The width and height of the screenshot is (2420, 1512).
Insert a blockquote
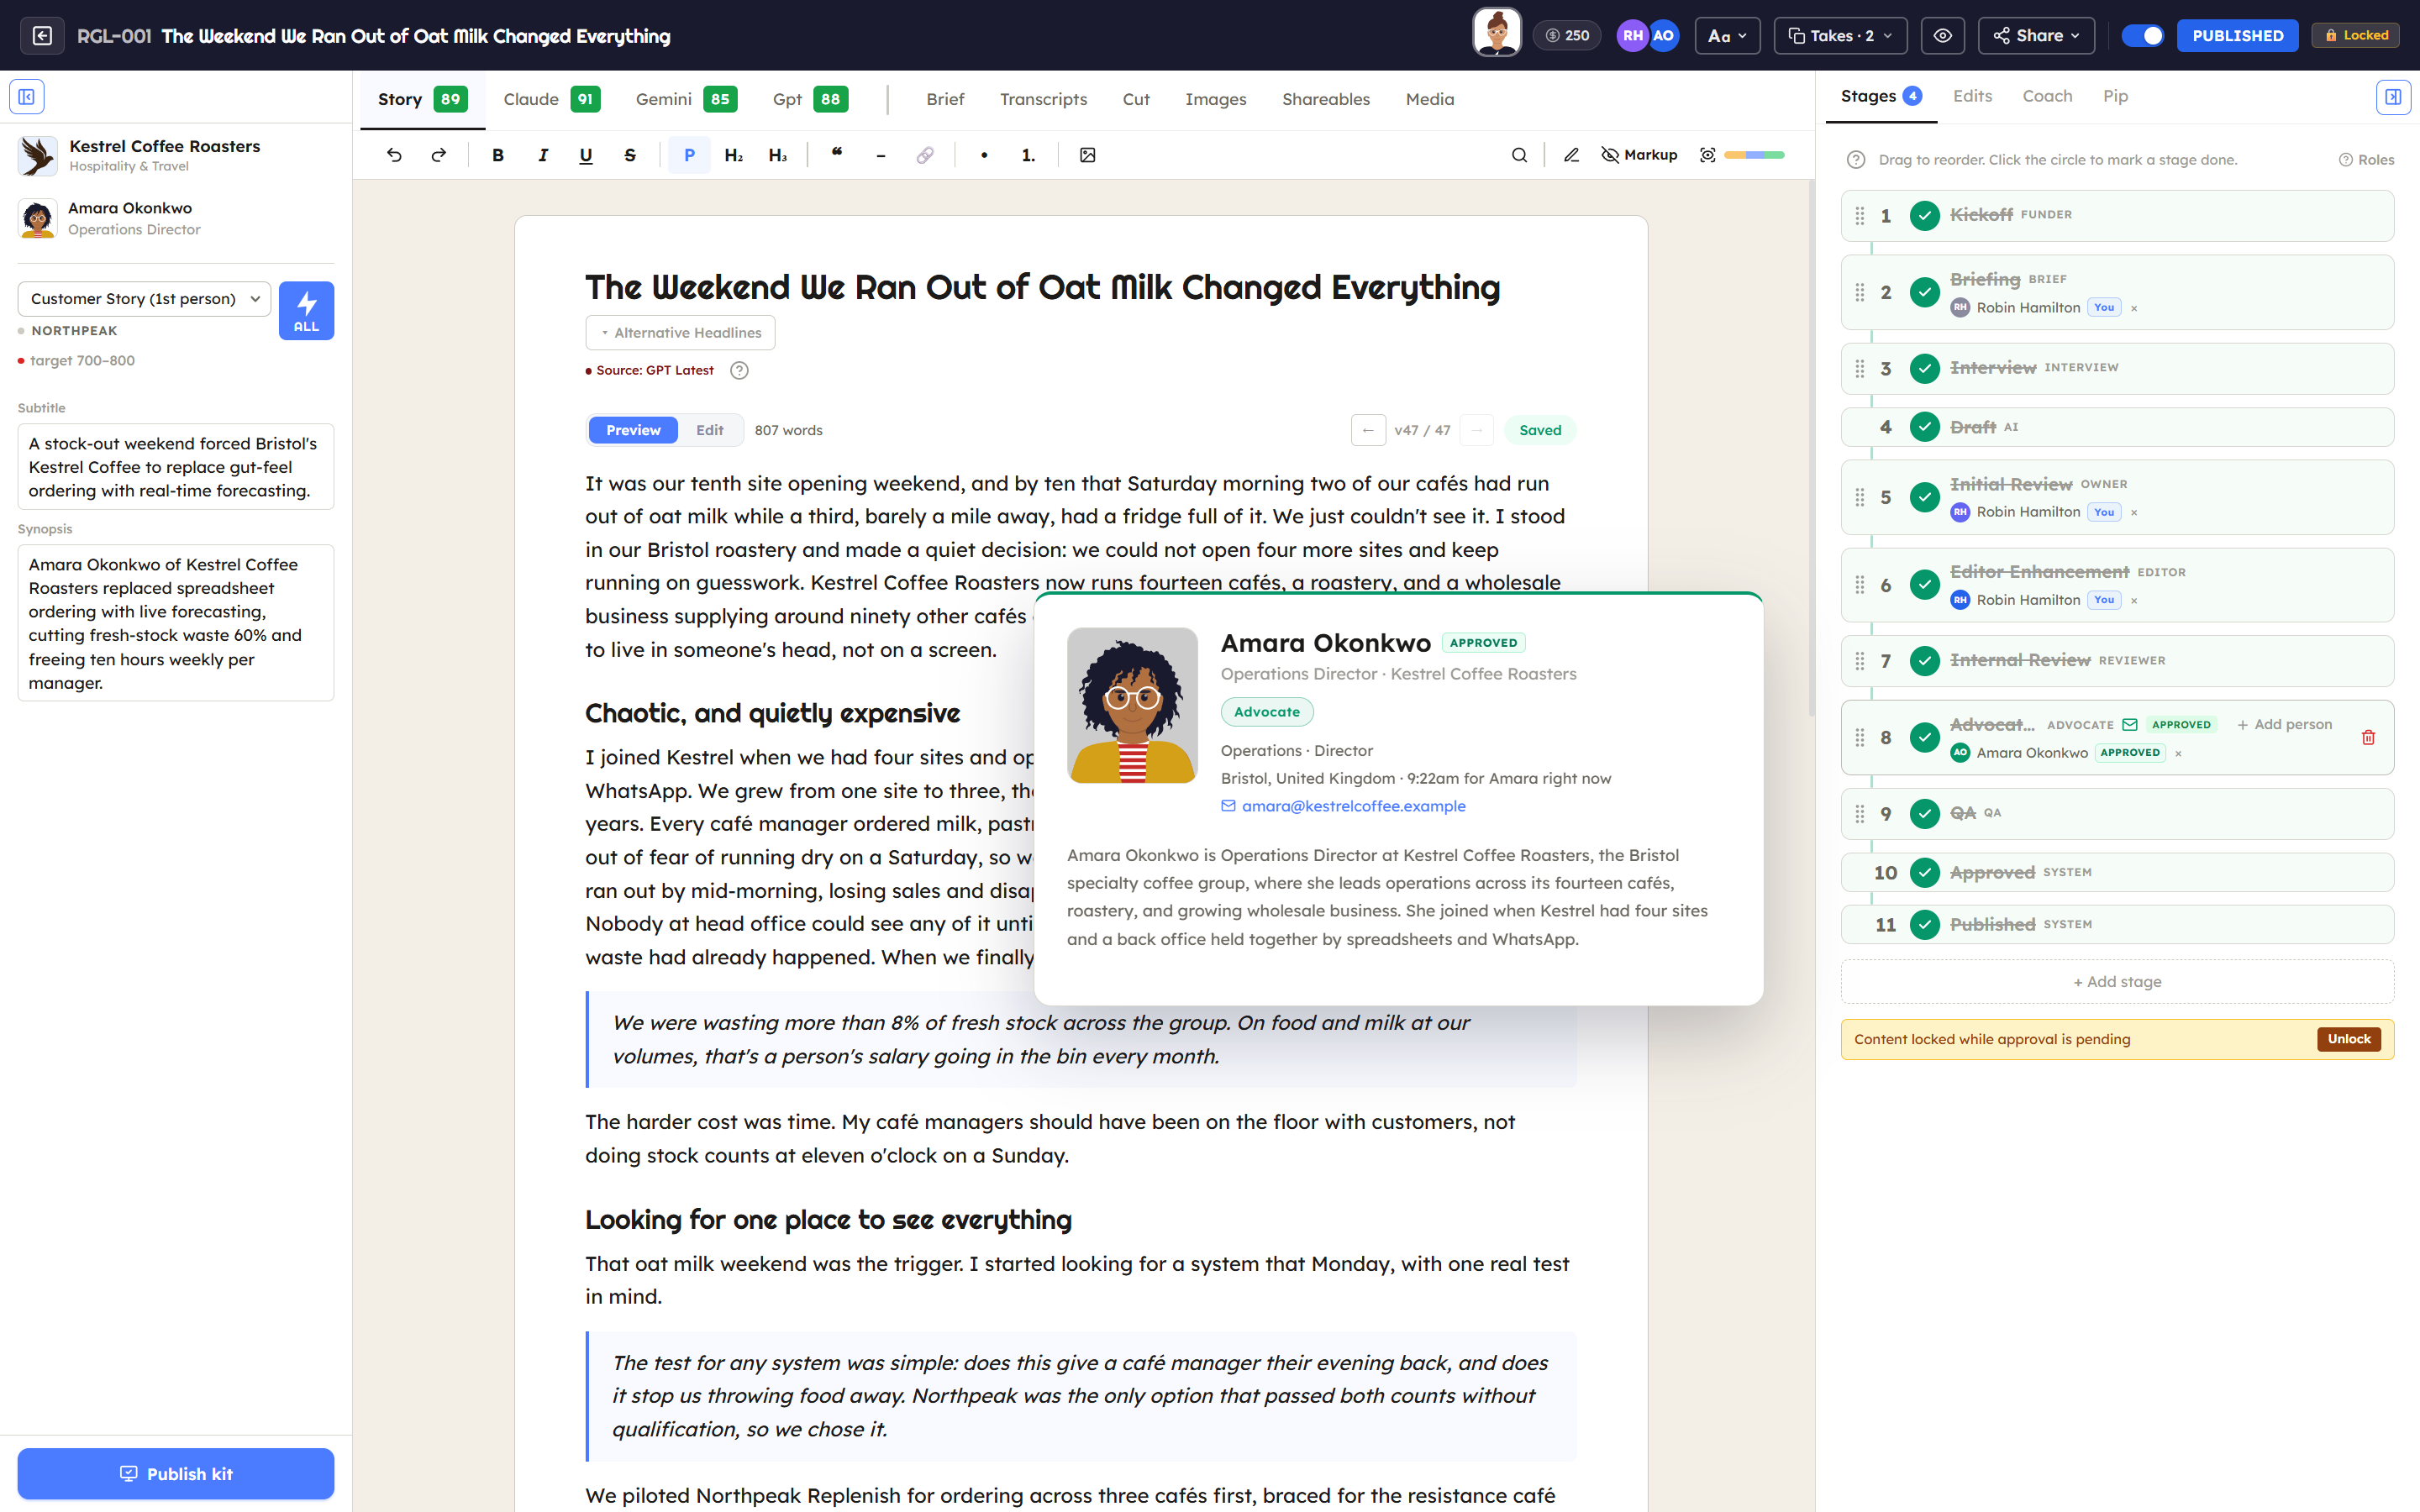coord(837,155)
